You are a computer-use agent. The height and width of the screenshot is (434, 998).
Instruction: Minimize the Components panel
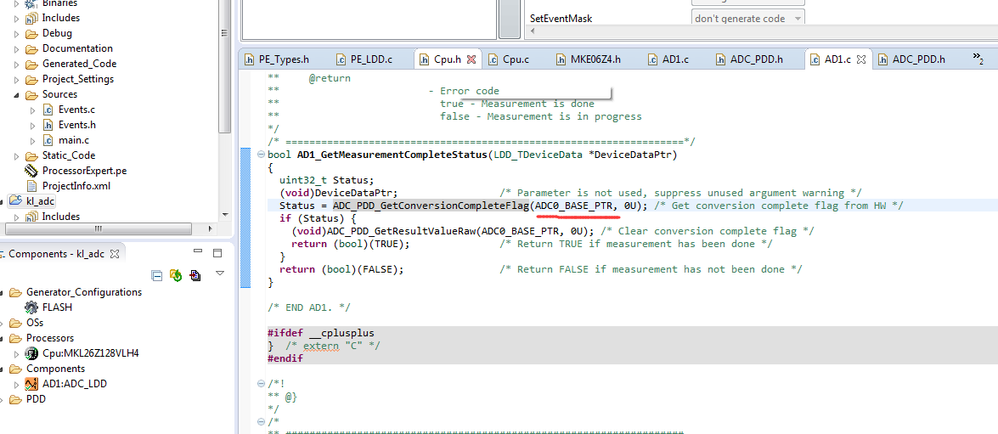click(x=197, y=253)
